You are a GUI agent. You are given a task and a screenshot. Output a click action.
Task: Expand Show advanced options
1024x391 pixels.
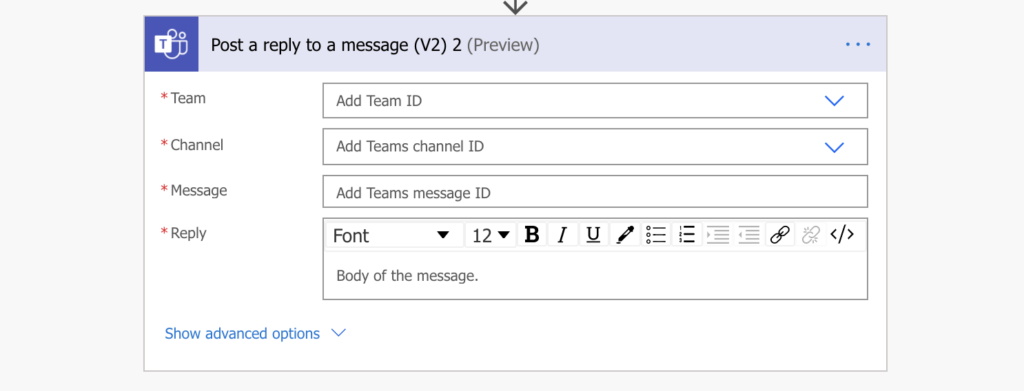pos(255,334)
